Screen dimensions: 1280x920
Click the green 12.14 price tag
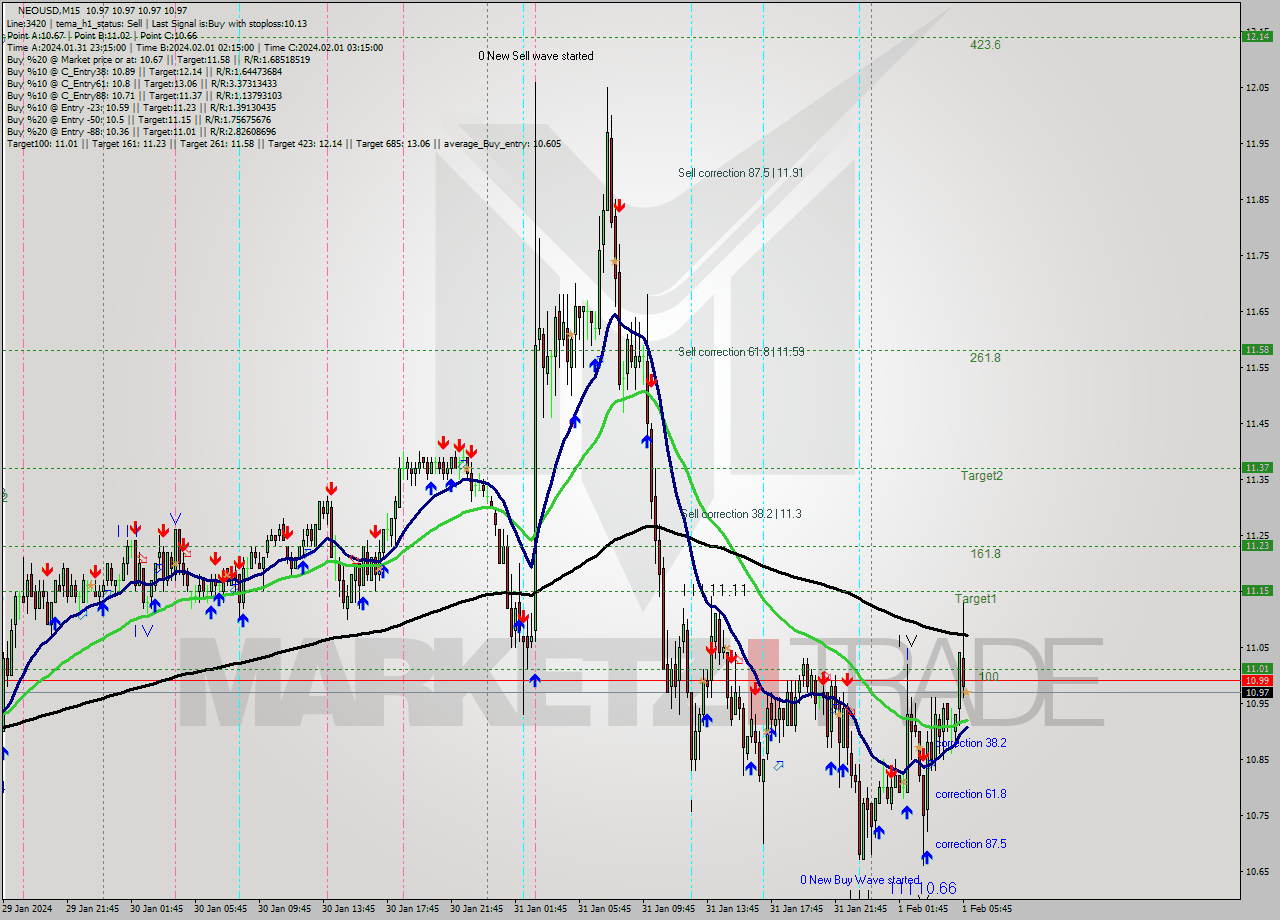(x=1257, y=36)
